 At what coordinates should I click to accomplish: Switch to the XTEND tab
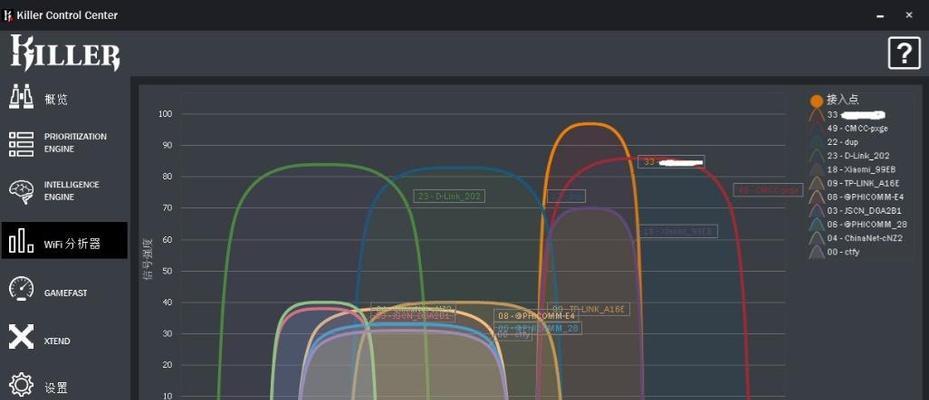tap(57, 341)
